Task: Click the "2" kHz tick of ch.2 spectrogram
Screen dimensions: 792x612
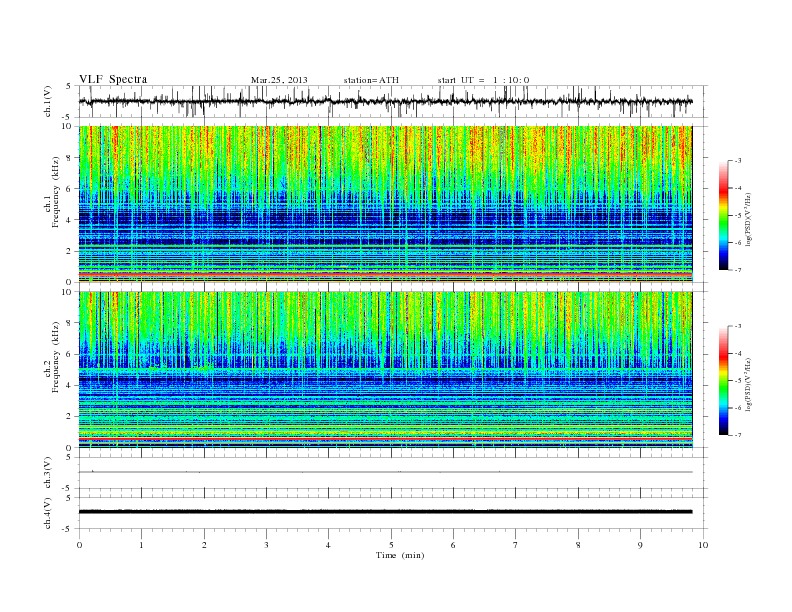Action: (69, 417)
